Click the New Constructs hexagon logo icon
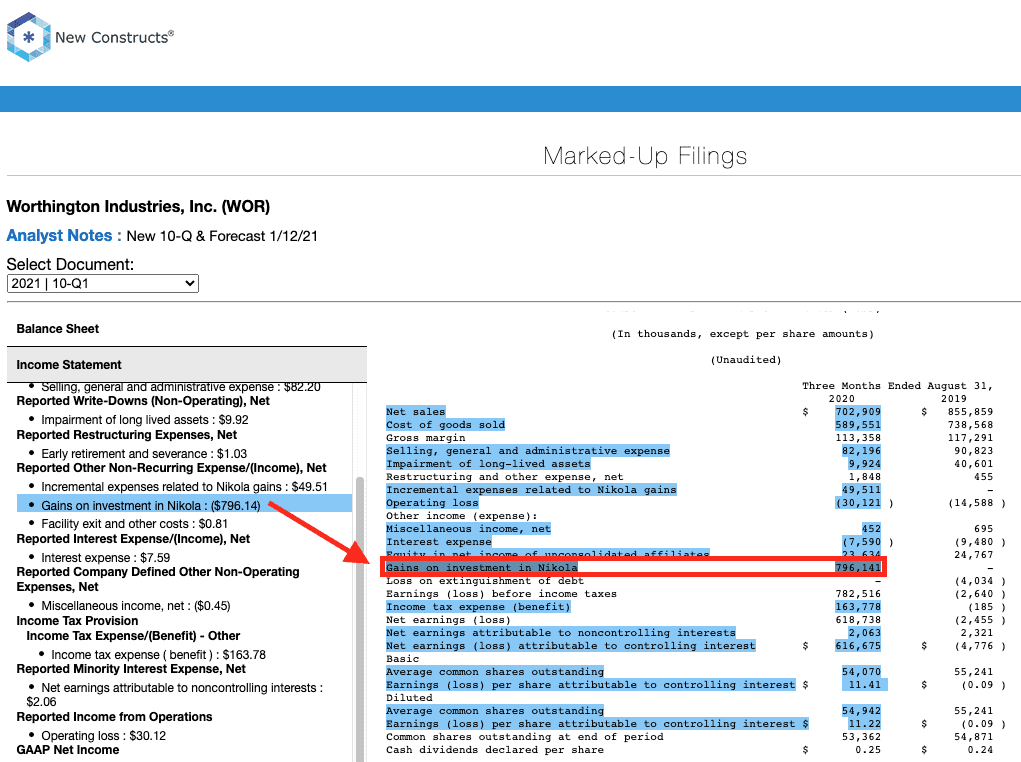The image size is (1021, 762). 28,37
